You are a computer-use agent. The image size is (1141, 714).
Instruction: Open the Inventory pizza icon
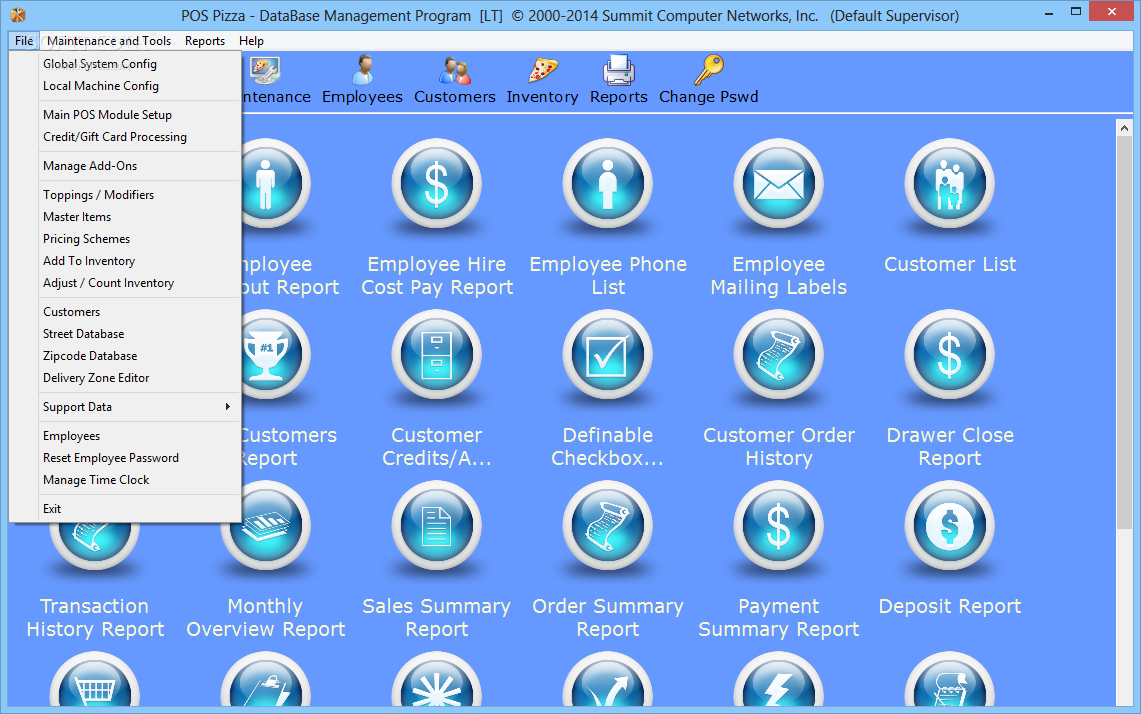coord(542,71)
